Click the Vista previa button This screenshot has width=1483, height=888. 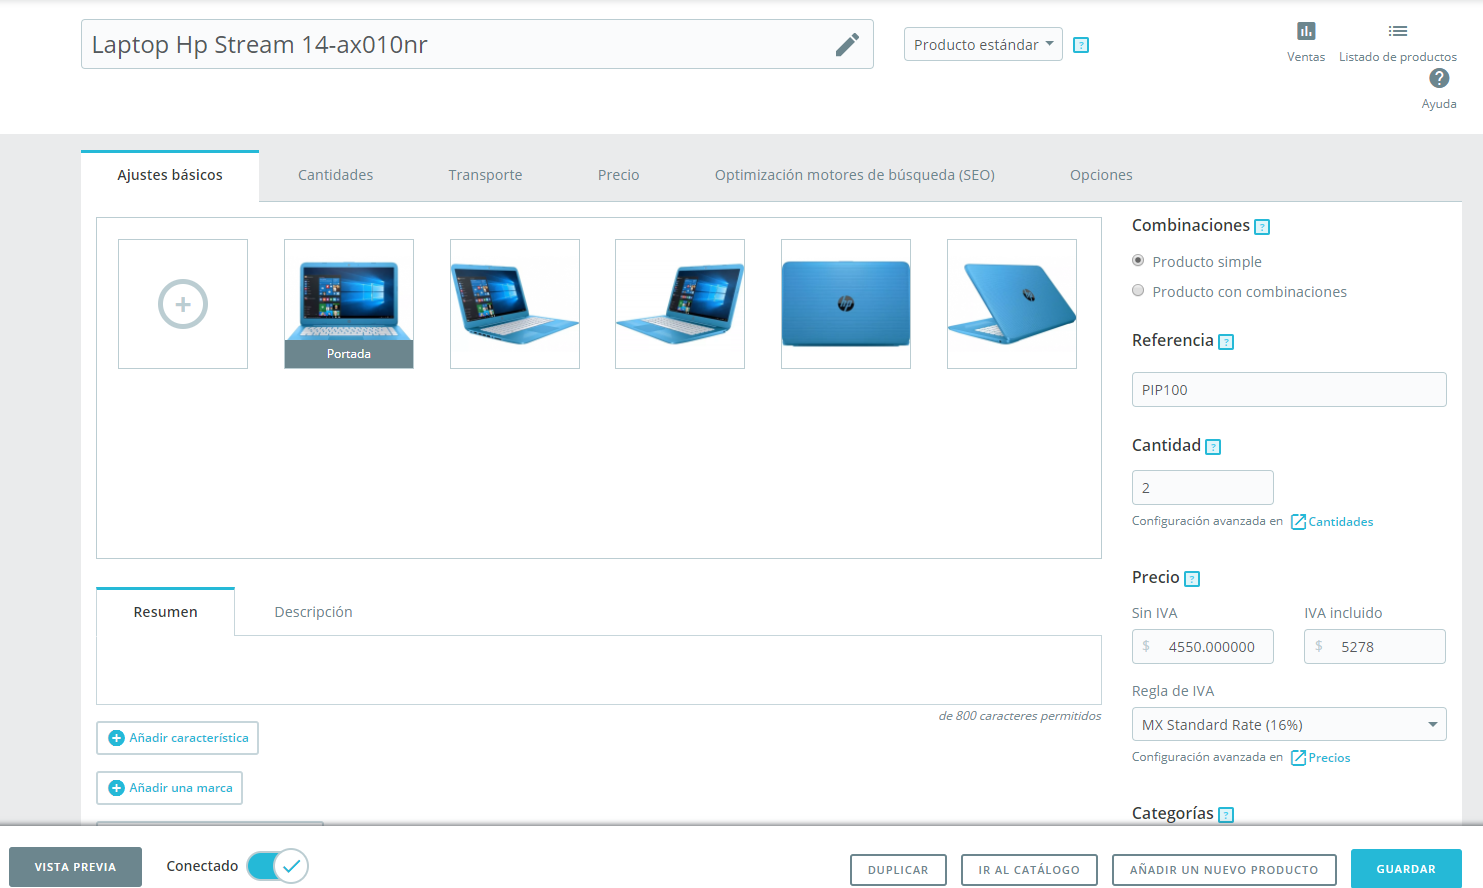coord(75,867)
